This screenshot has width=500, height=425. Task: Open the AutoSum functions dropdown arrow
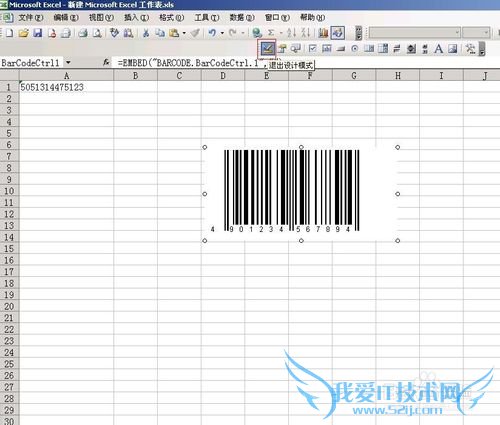coord(281,33)
